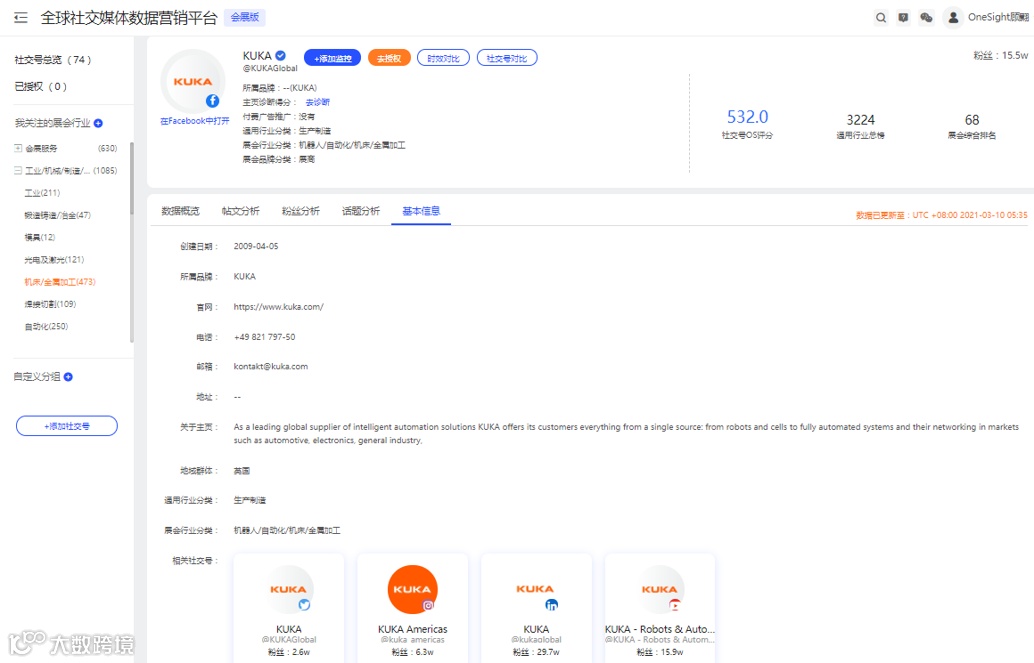Open the feedback message icon in header
Image resolution: width=1034 pixels, height=663 pixels.
pyautogui.click(x=903, y=18)
